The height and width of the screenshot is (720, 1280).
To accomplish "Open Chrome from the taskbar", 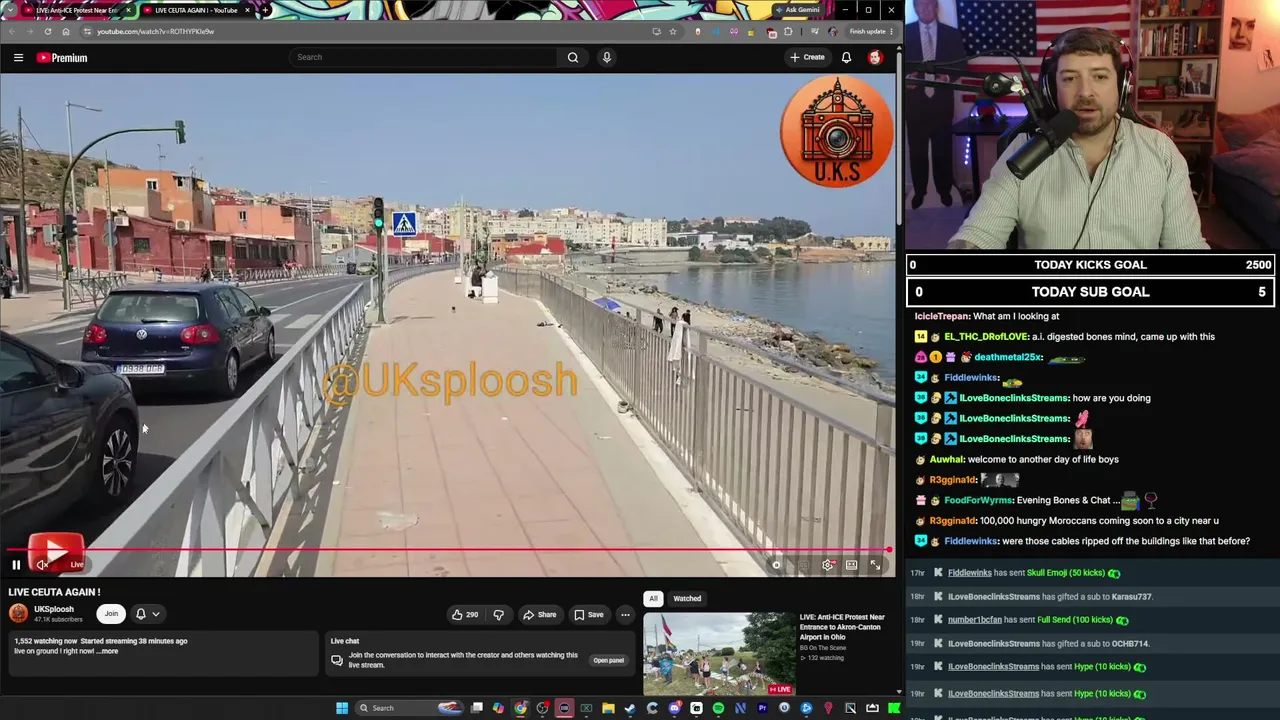I will coord(520,708).
